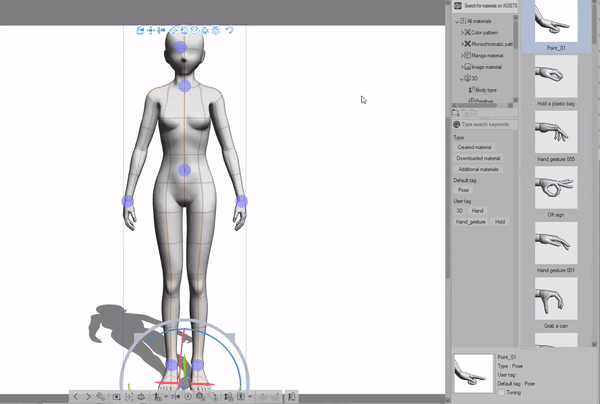Click the camera preset icon in launcher
The height and width of the screenshot is (404, 600).
[x=116, y=397]
